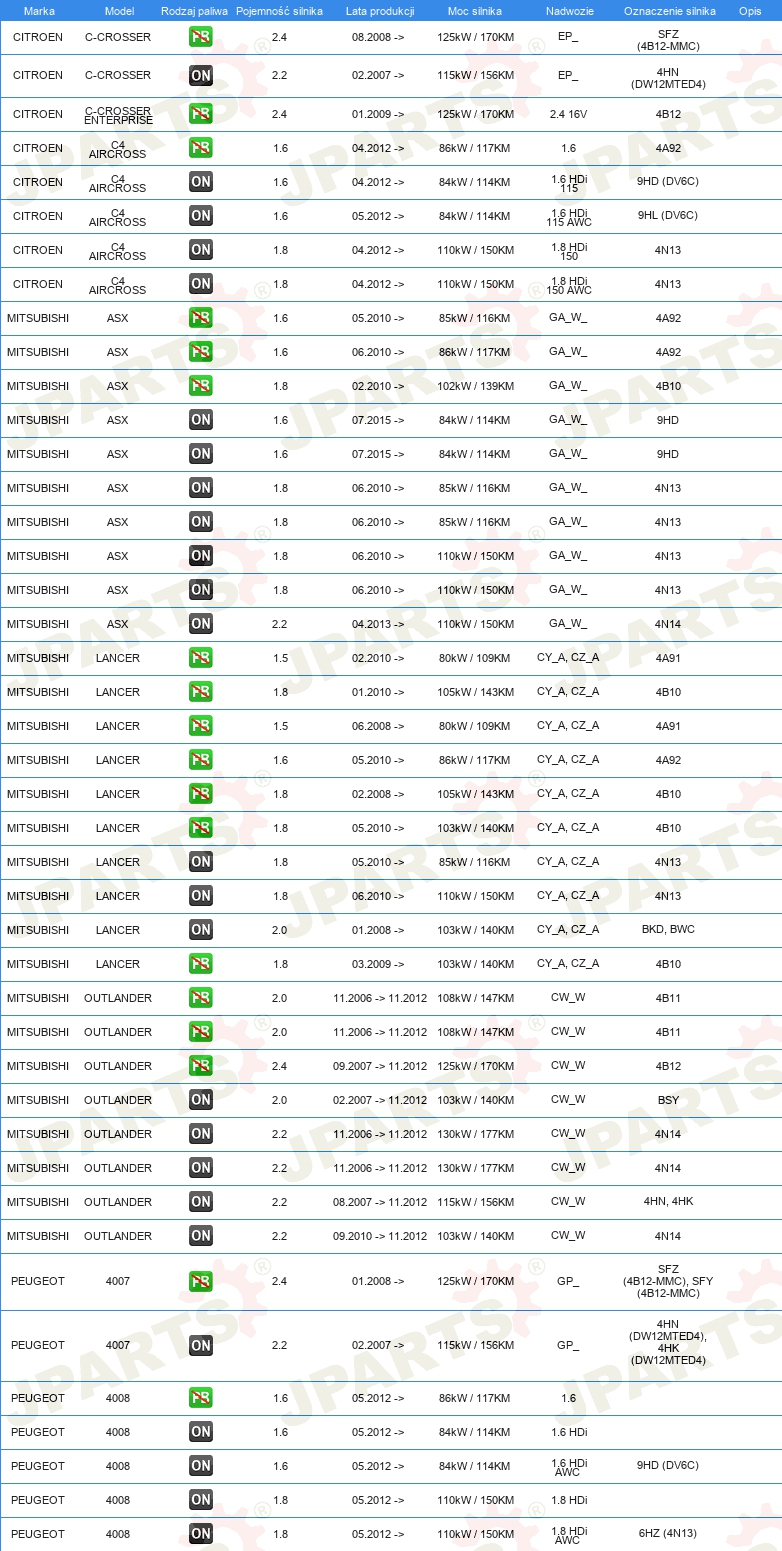
Task: Click the Marka column header
Action: [39, 10]
